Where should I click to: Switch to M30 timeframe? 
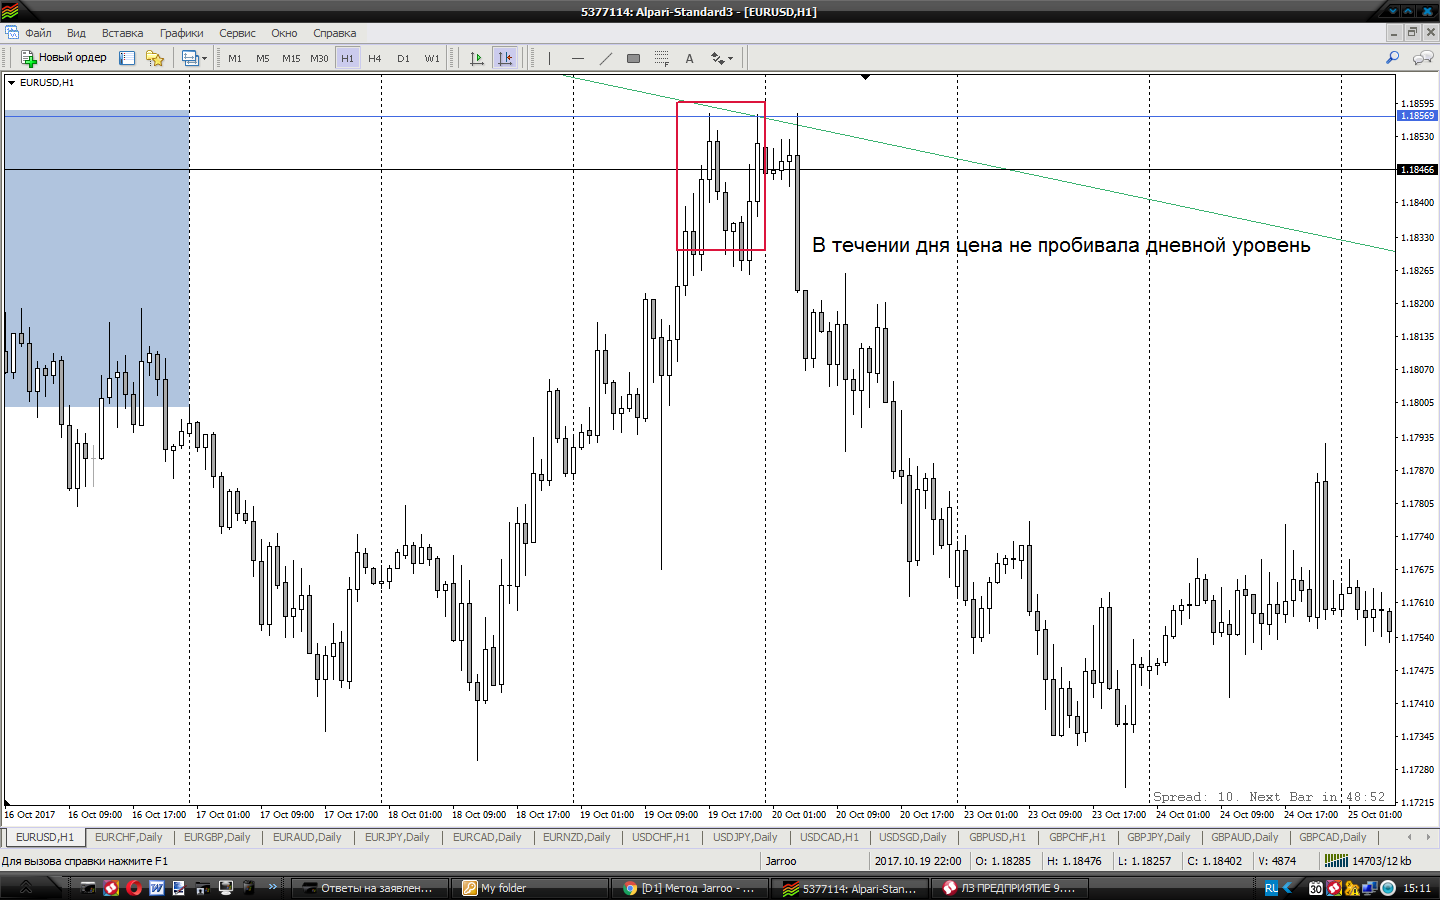tap(319, 58)
